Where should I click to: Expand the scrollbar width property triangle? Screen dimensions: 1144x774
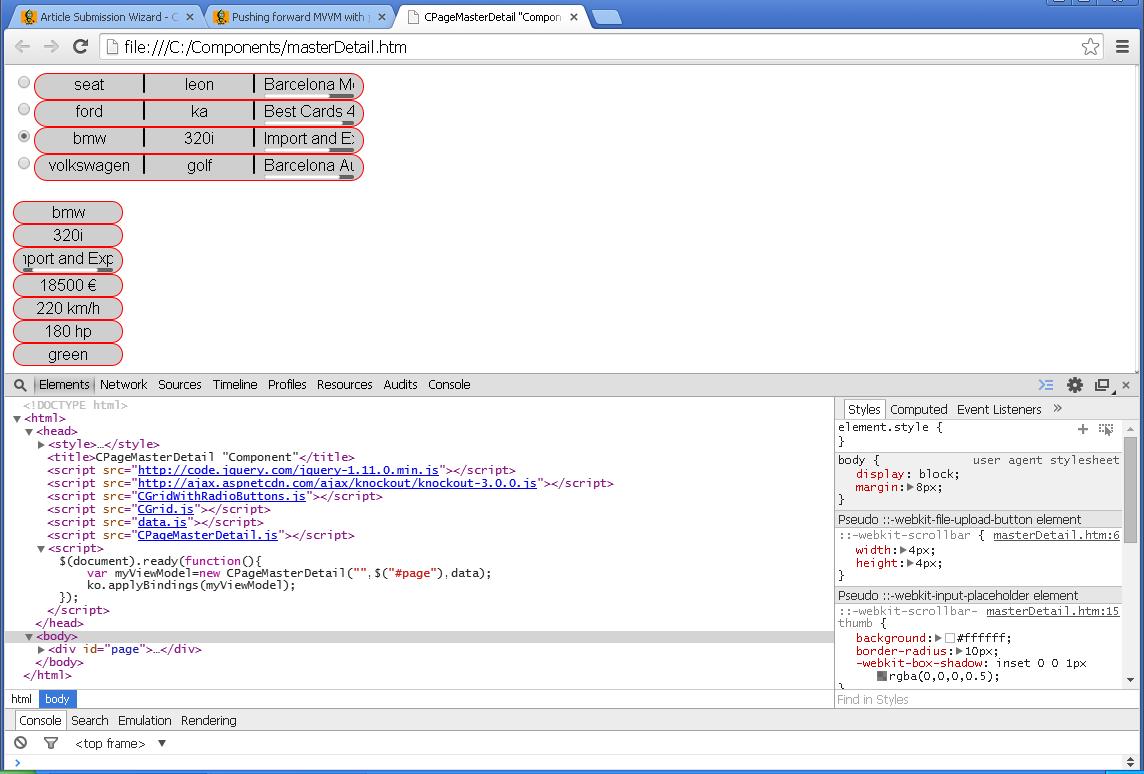click(904, 550)
